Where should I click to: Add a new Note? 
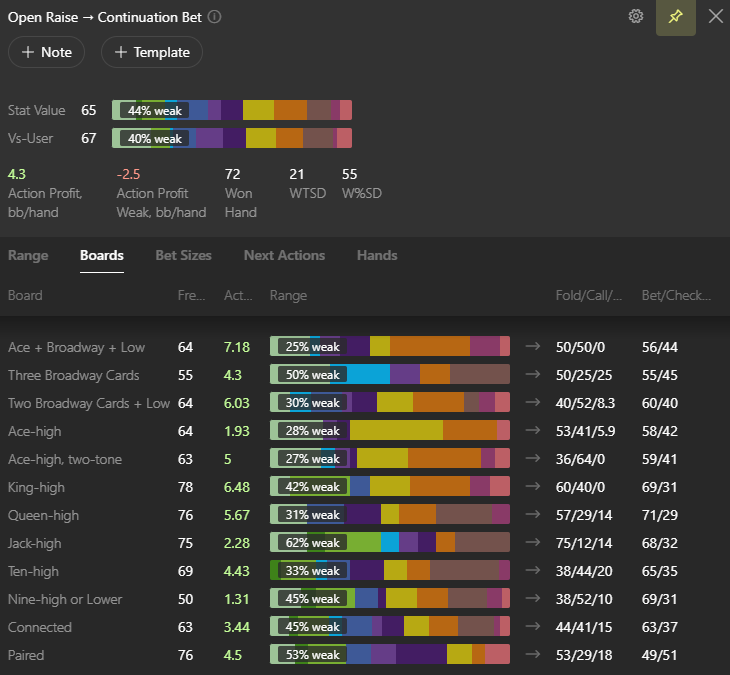coord(47,52)
